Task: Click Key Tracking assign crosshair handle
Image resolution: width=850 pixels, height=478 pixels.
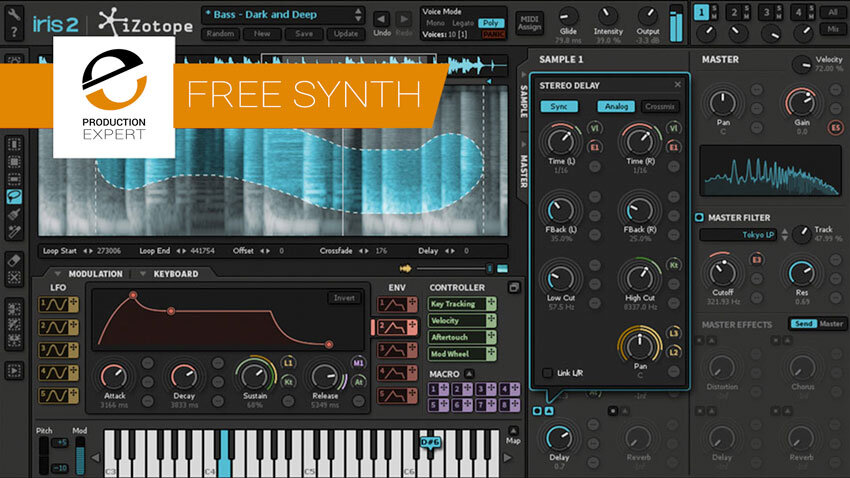Action: click(491, 303)
